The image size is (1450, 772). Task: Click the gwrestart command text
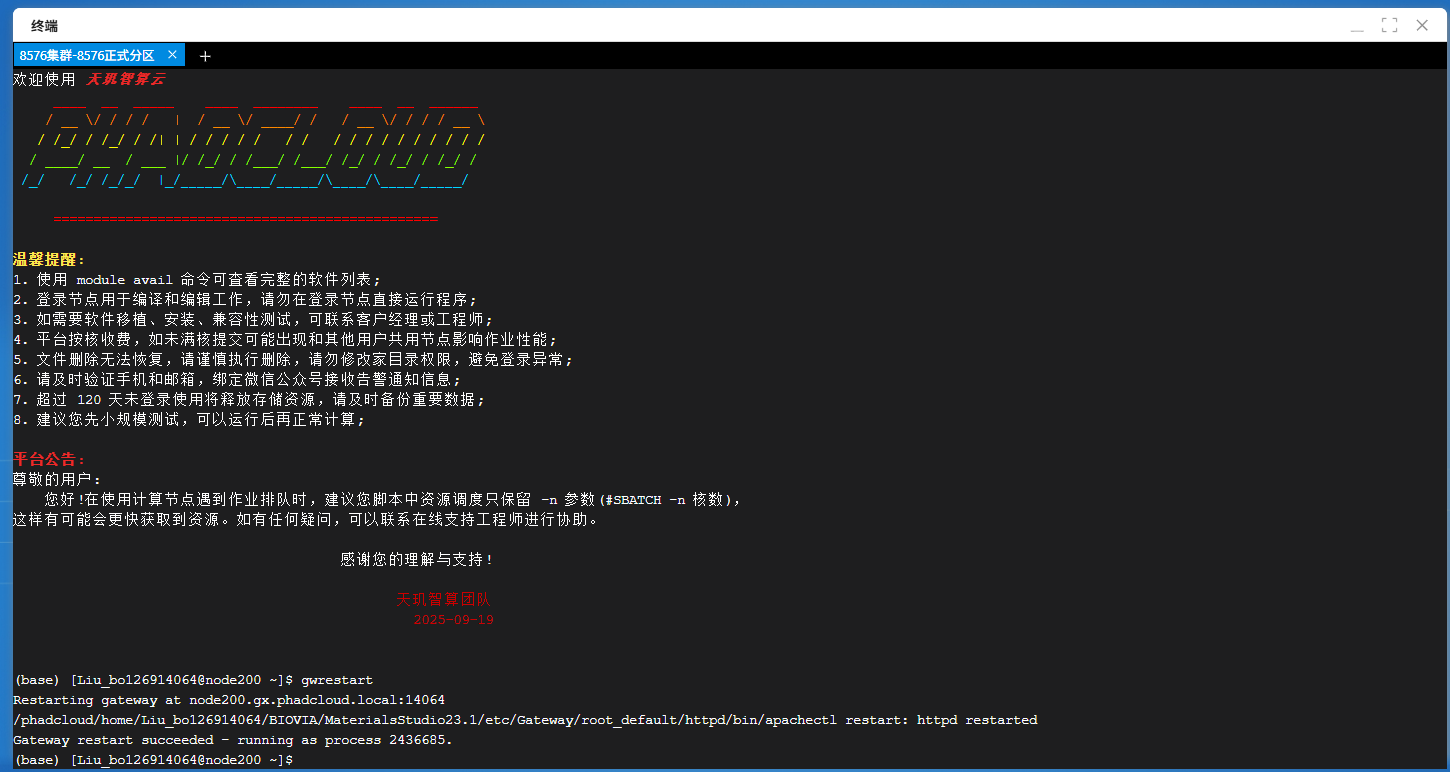pos(337,680)
